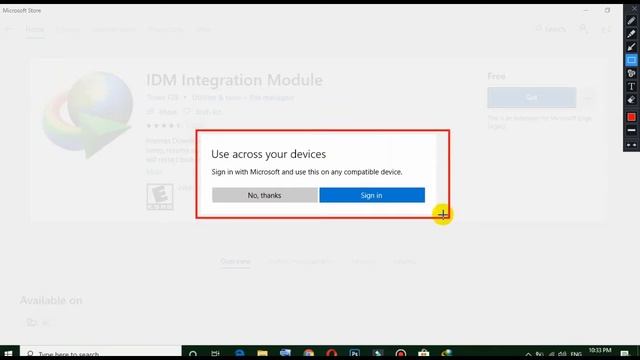640x360 pixels.
Task: Open Task View on the taskbar
Action: (x=216, y=353)
